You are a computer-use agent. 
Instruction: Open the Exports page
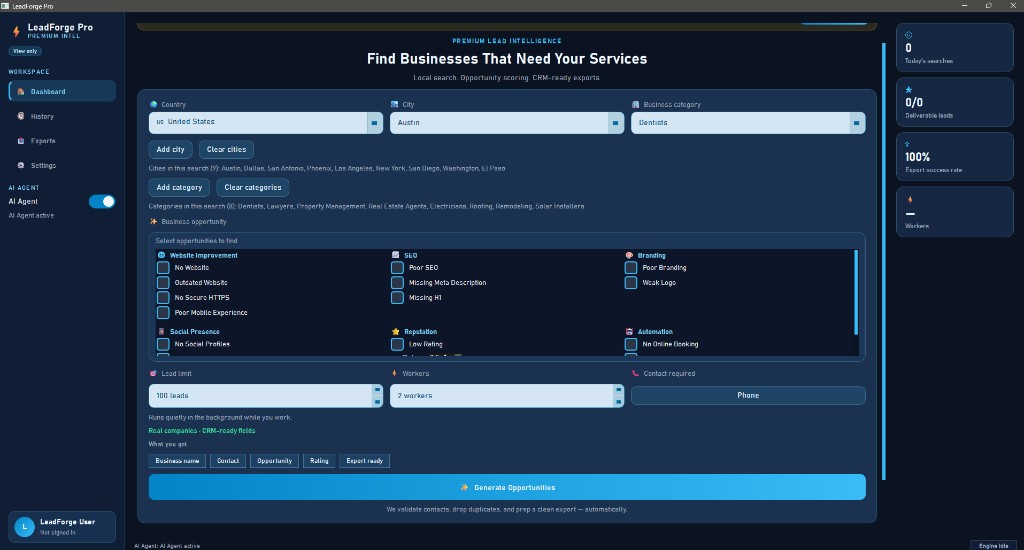(62, 140)
